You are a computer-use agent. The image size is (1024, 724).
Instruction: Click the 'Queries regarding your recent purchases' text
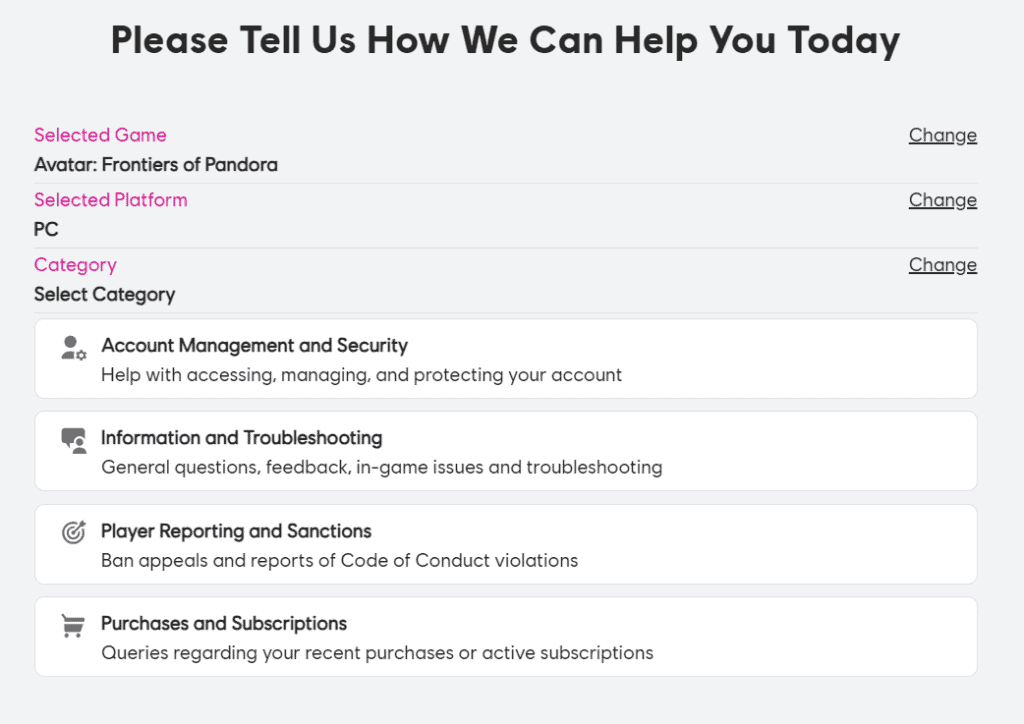(377, 653)
